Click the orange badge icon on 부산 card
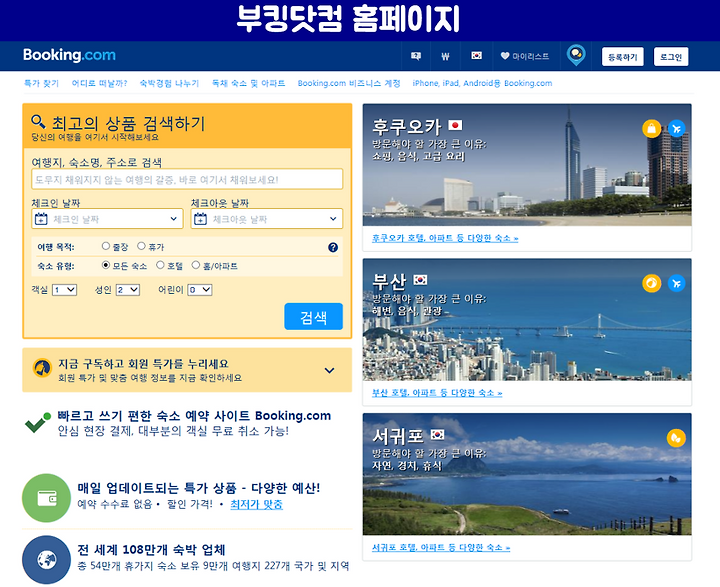 pos(651,283)
